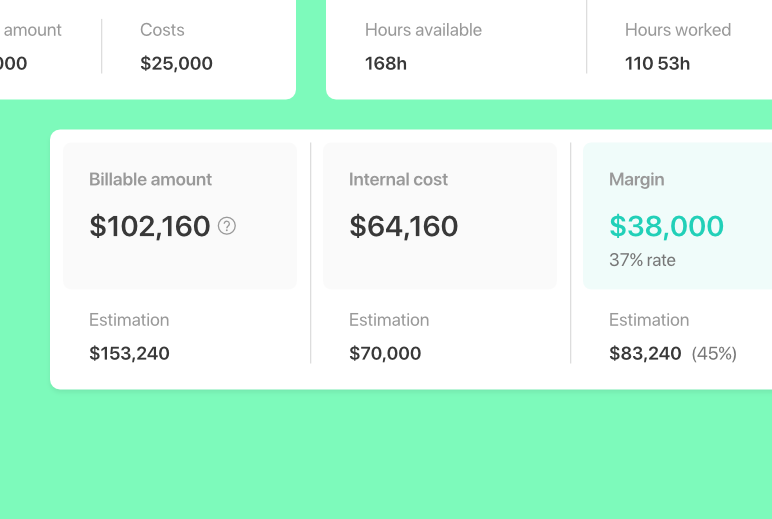Click the 37% rate text
772x519 pixels.
pos(642,260)
